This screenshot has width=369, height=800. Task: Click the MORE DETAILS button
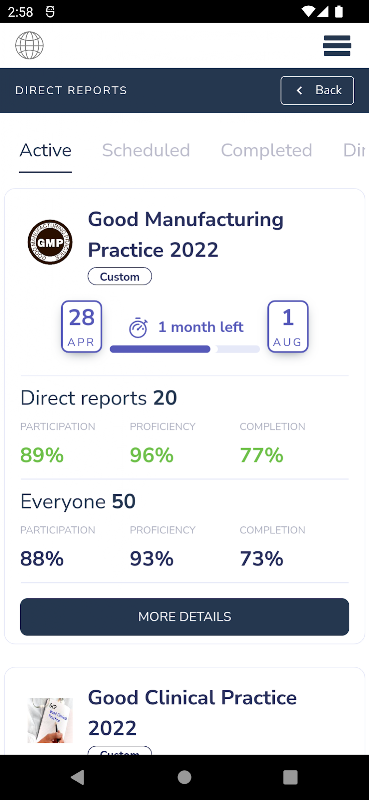tap(184, 616)
